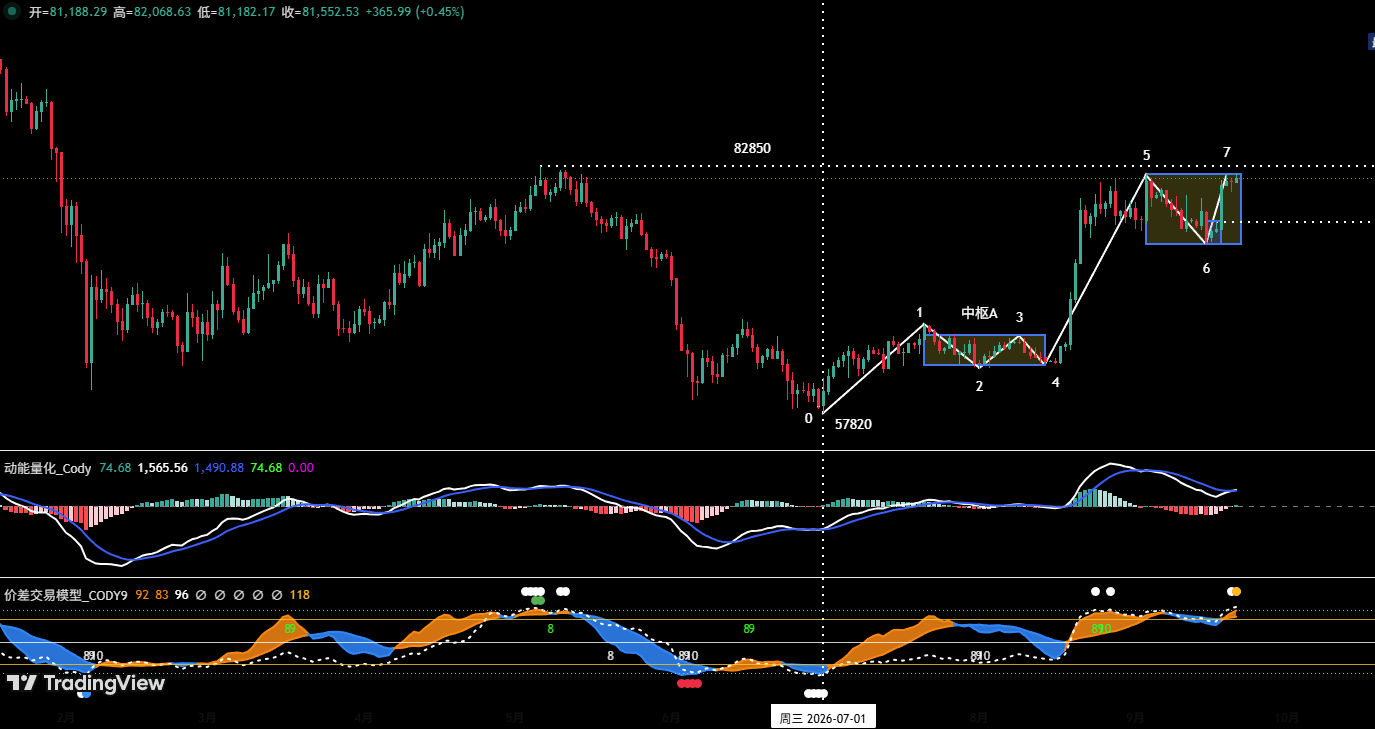Click the bright green 74.68 indicator value

point(266,468)
